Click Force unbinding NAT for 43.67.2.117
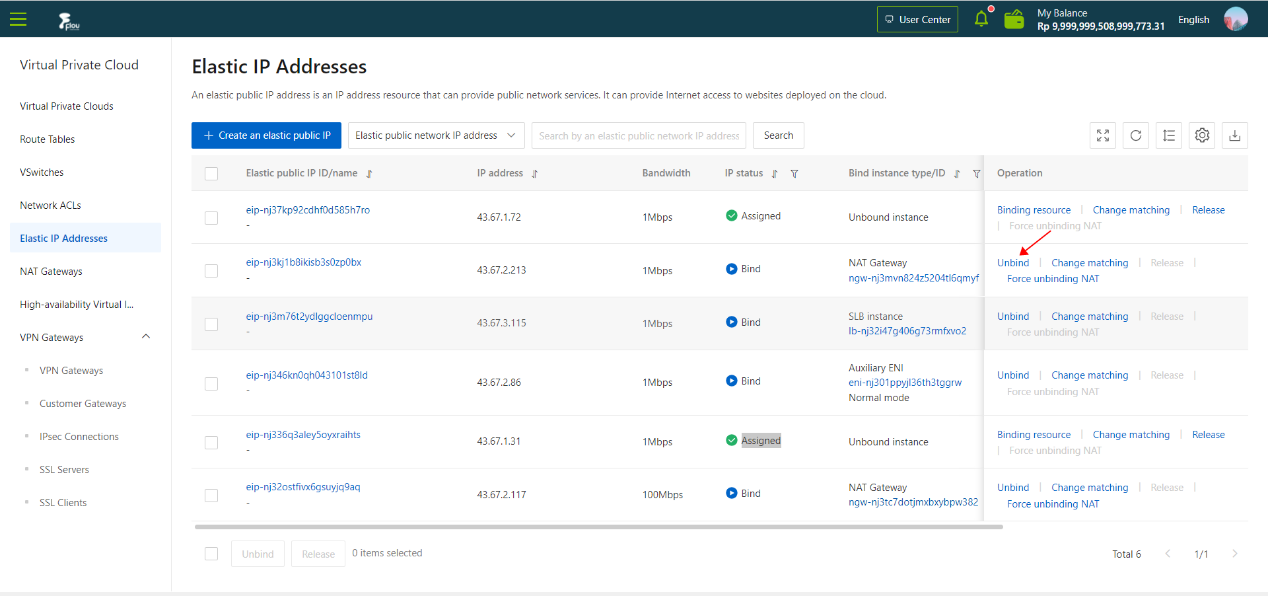Screen dimensions: 1268x596 pos(1053,504)
